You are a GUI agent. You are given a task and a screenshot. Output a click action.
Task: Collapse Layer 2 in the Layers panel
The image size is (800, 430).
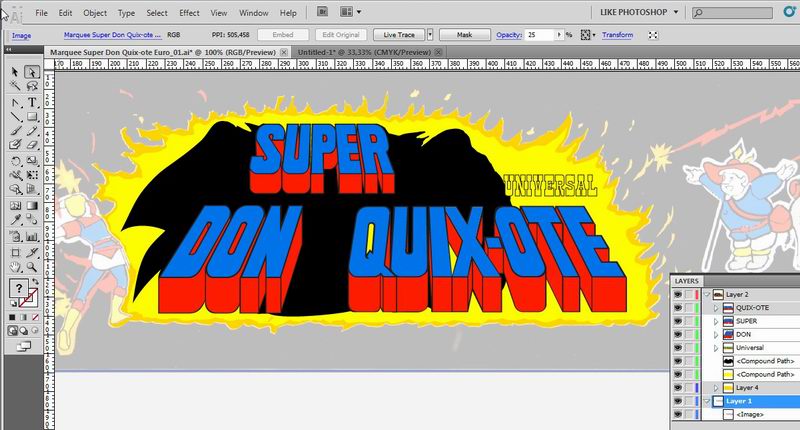707,294
